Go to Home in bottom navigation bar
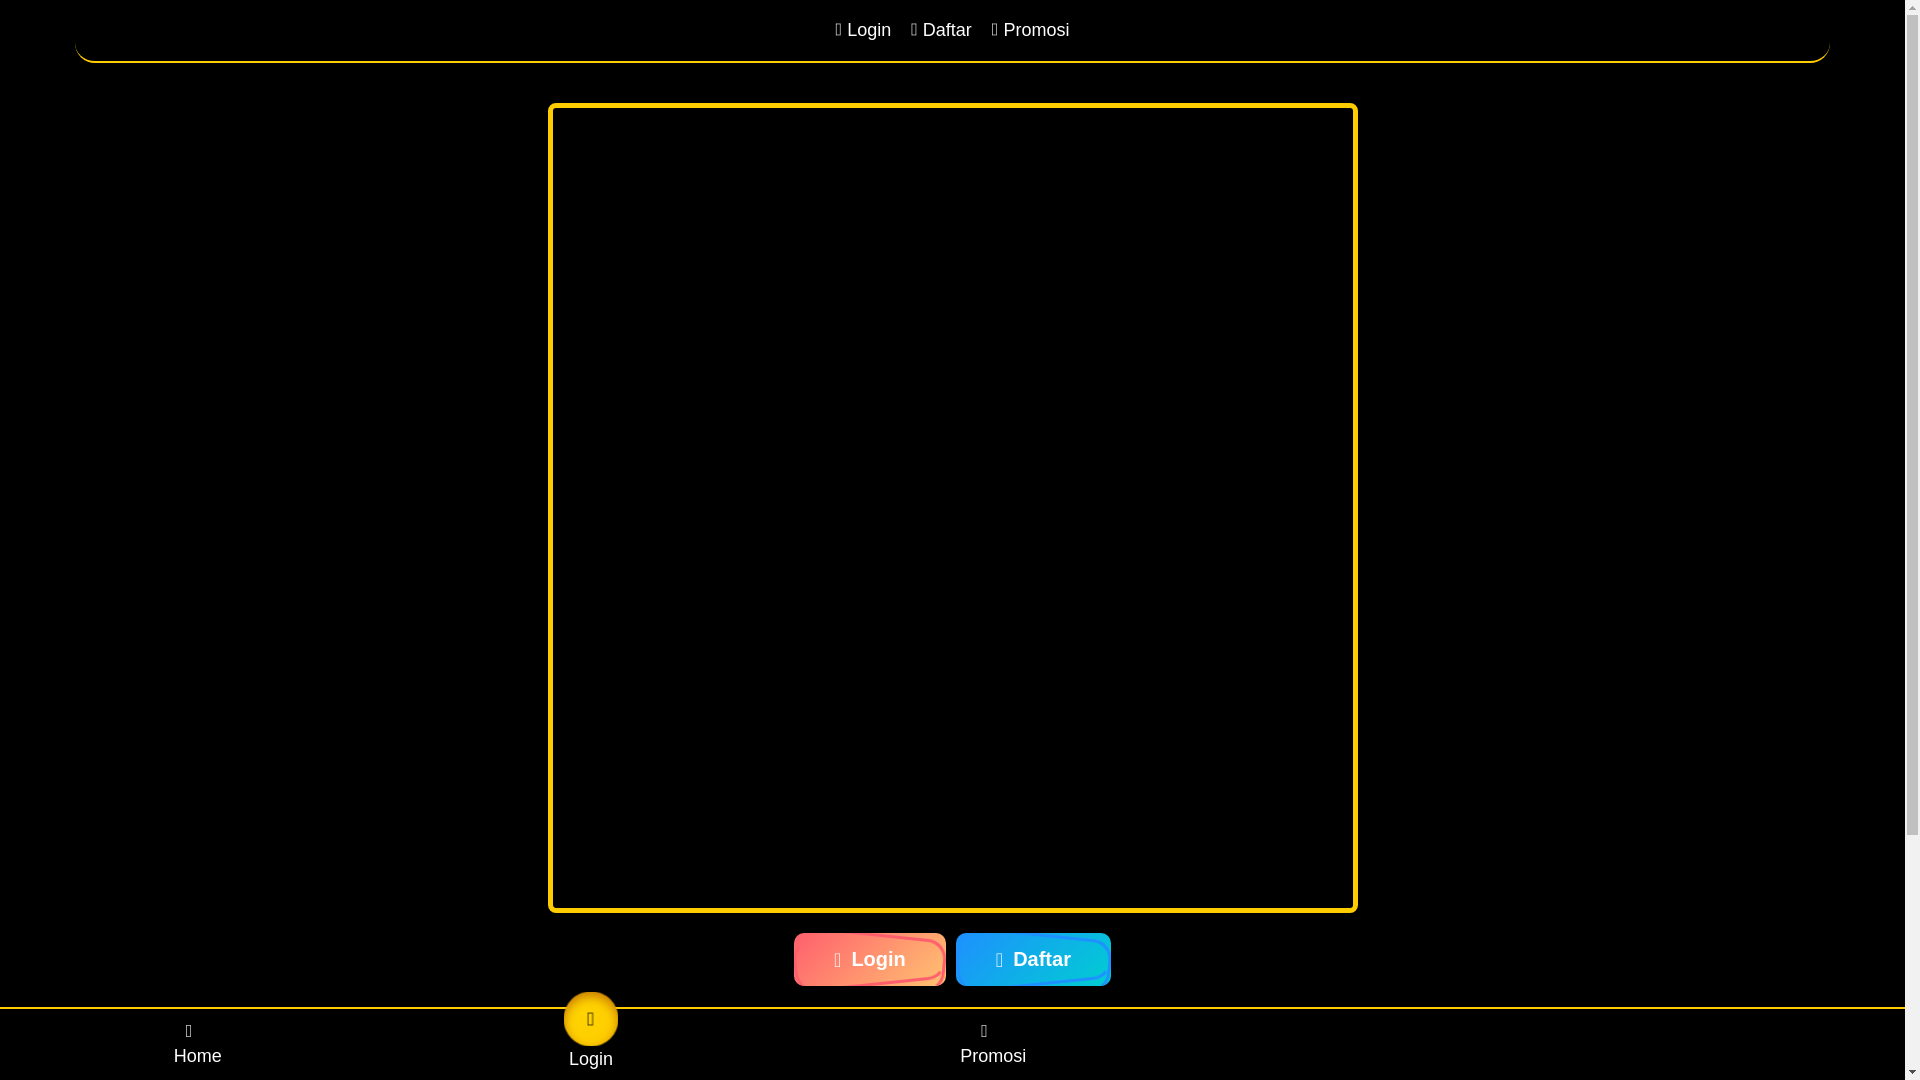Viewport: 1920px width, 1080px height. 198,1045
